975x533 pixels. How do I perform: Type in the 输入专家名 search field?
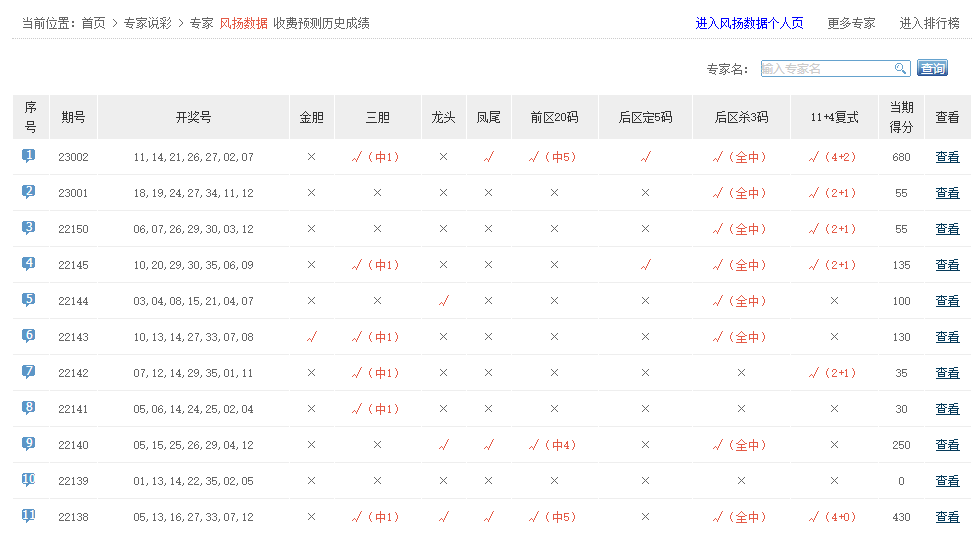pos(826,68)
